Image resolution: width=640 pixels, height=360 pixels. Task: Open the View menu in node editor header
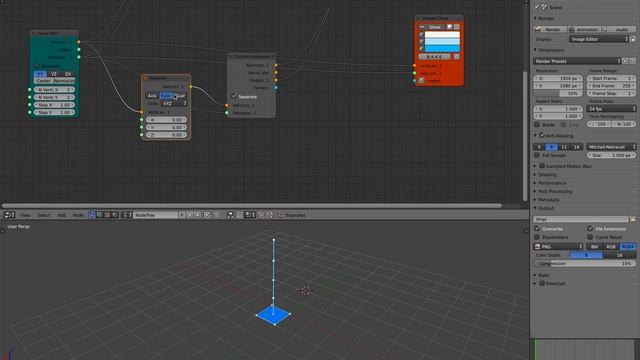coord(25,215)
